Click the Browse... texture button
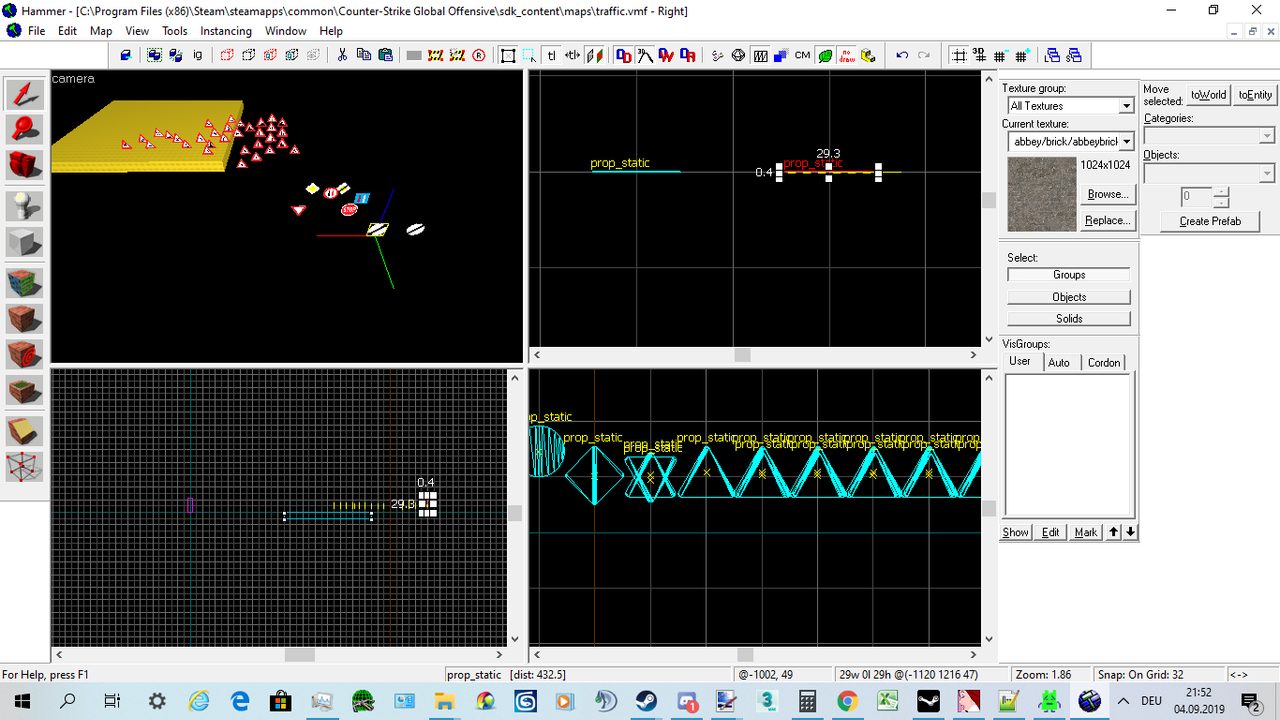This screenshot has width=1280, height=720. [1107, 194]
